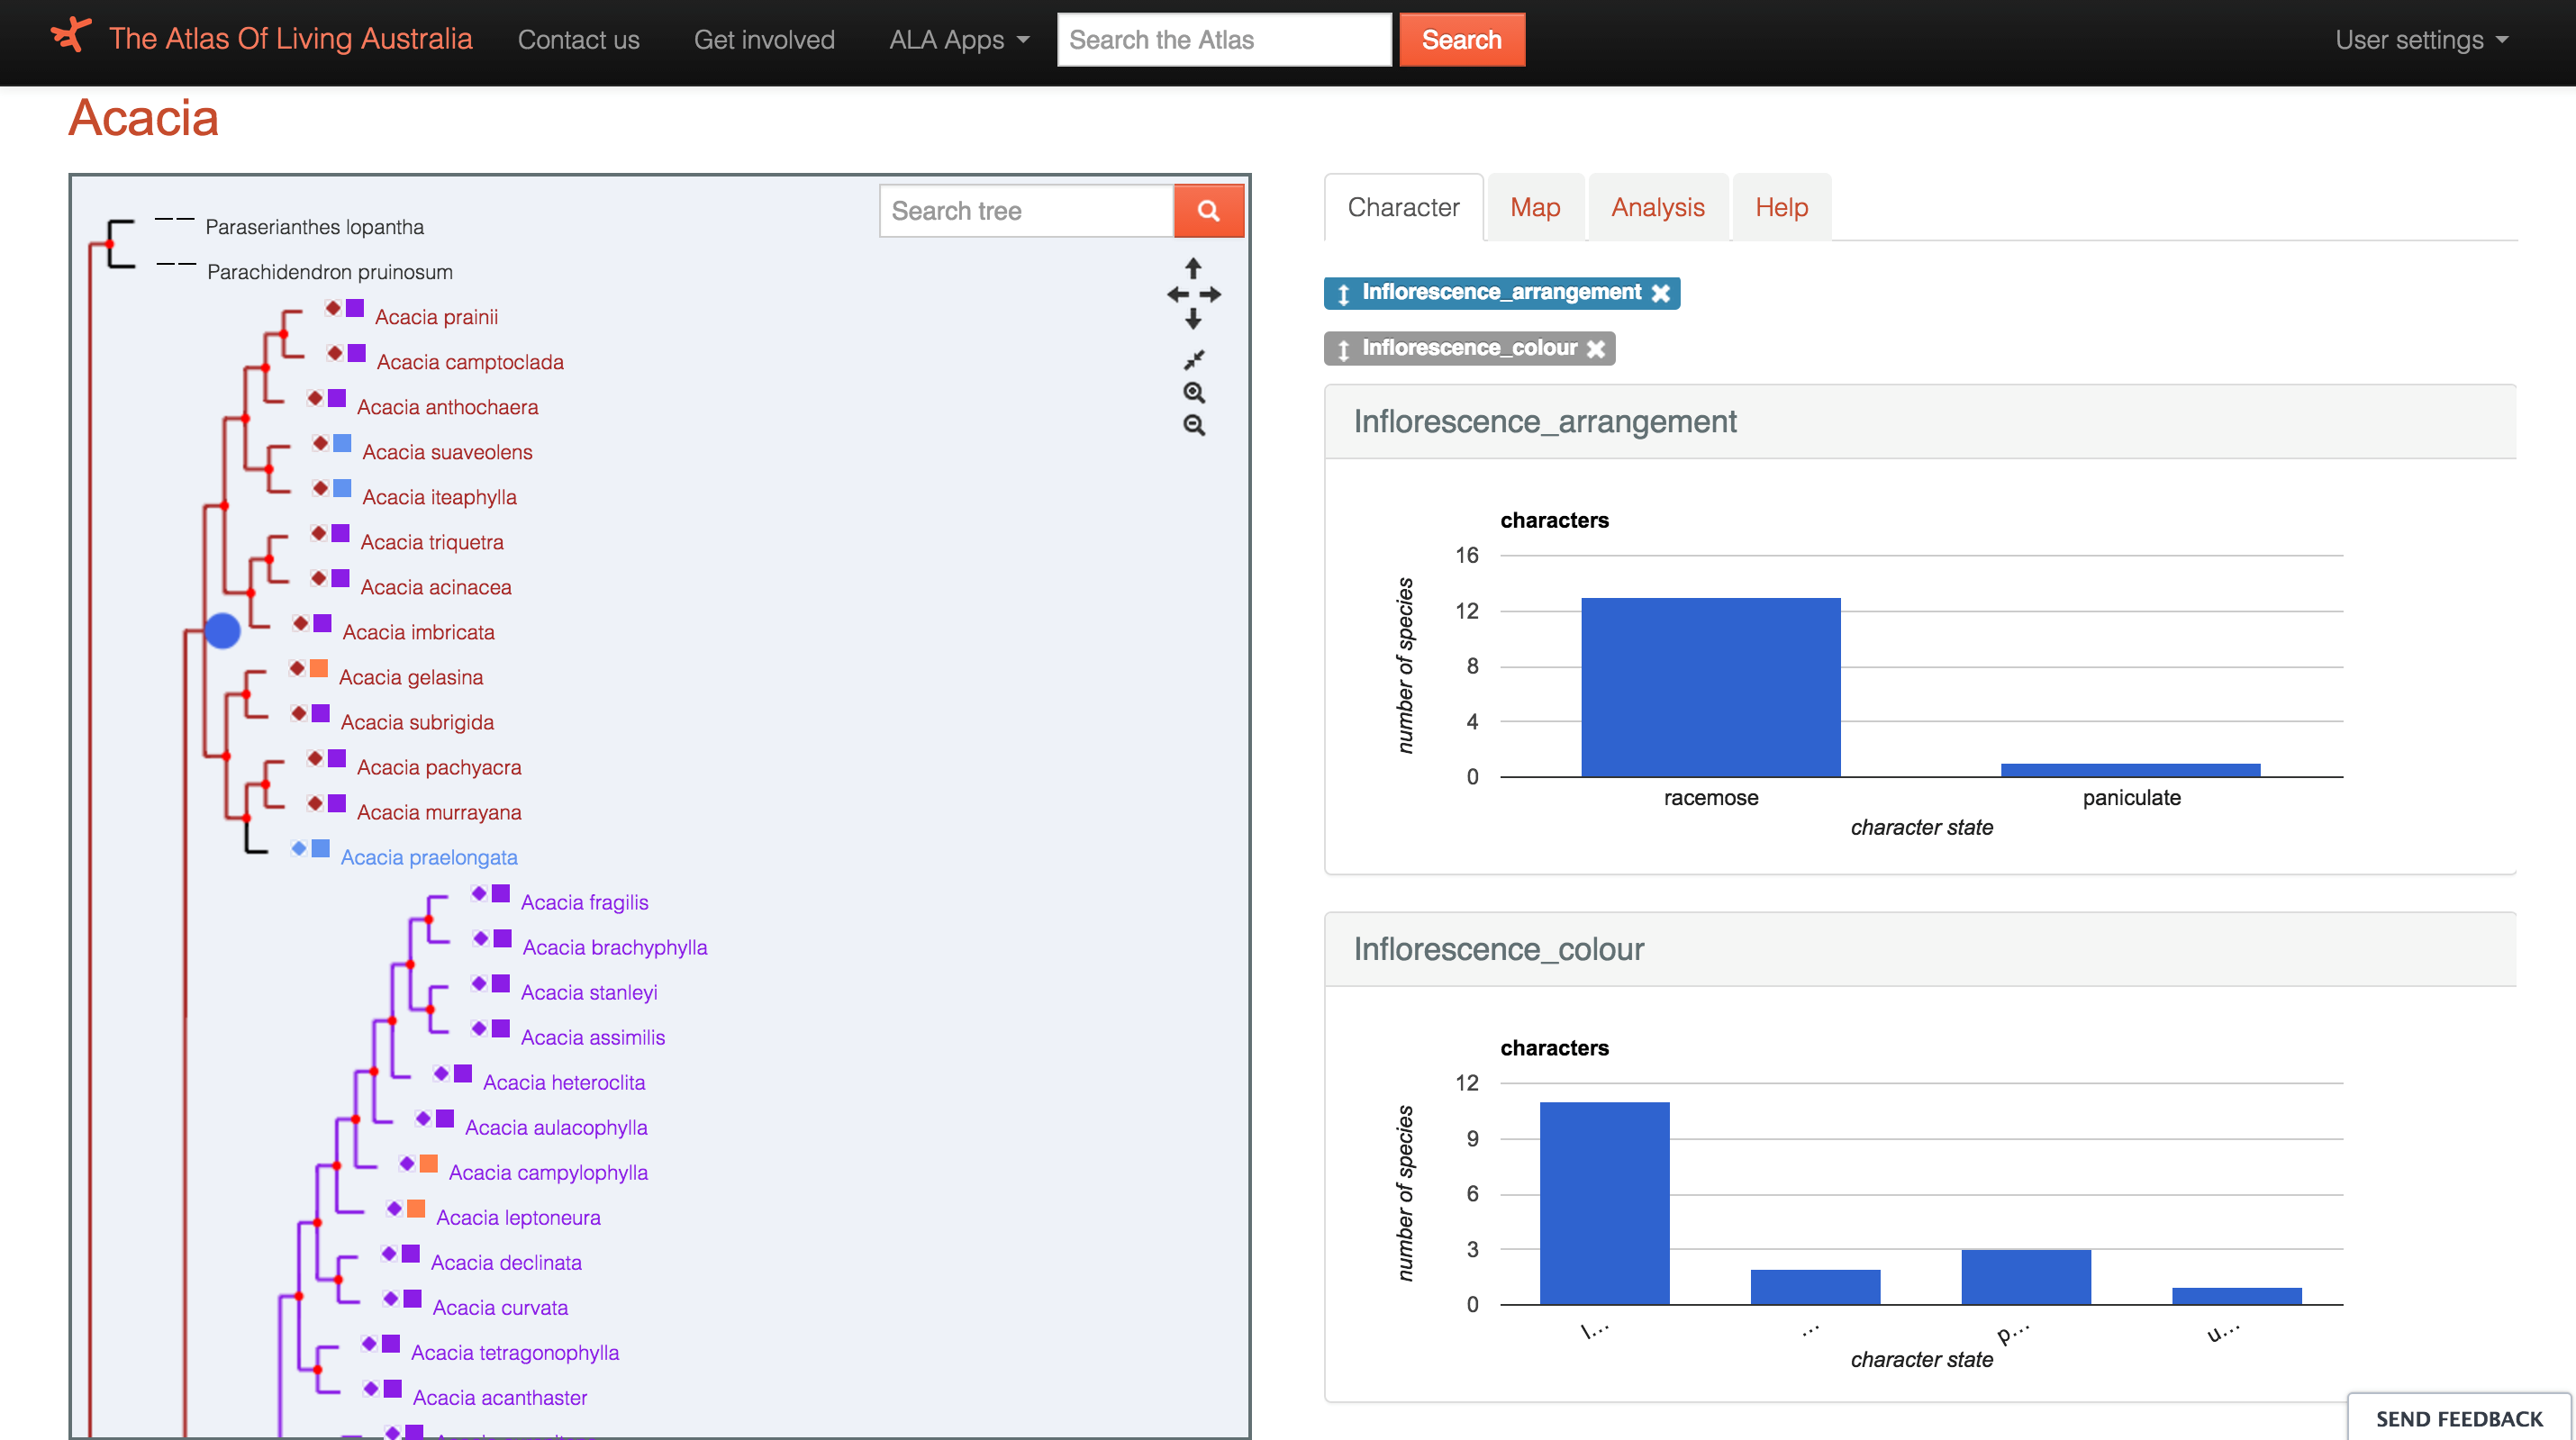Zoom in on the phylogenetic tree
Image resolution: width=2576 pixels, height=1440 pixels.
pos(1194,393)
